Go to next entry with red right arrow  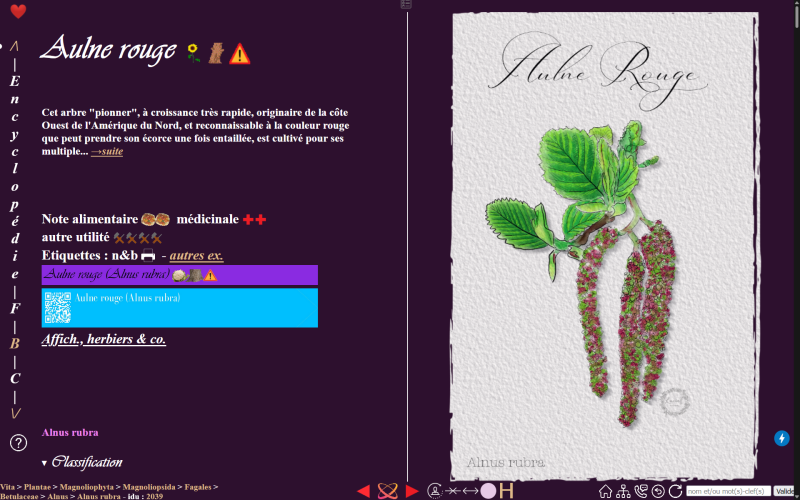point(412,491)
